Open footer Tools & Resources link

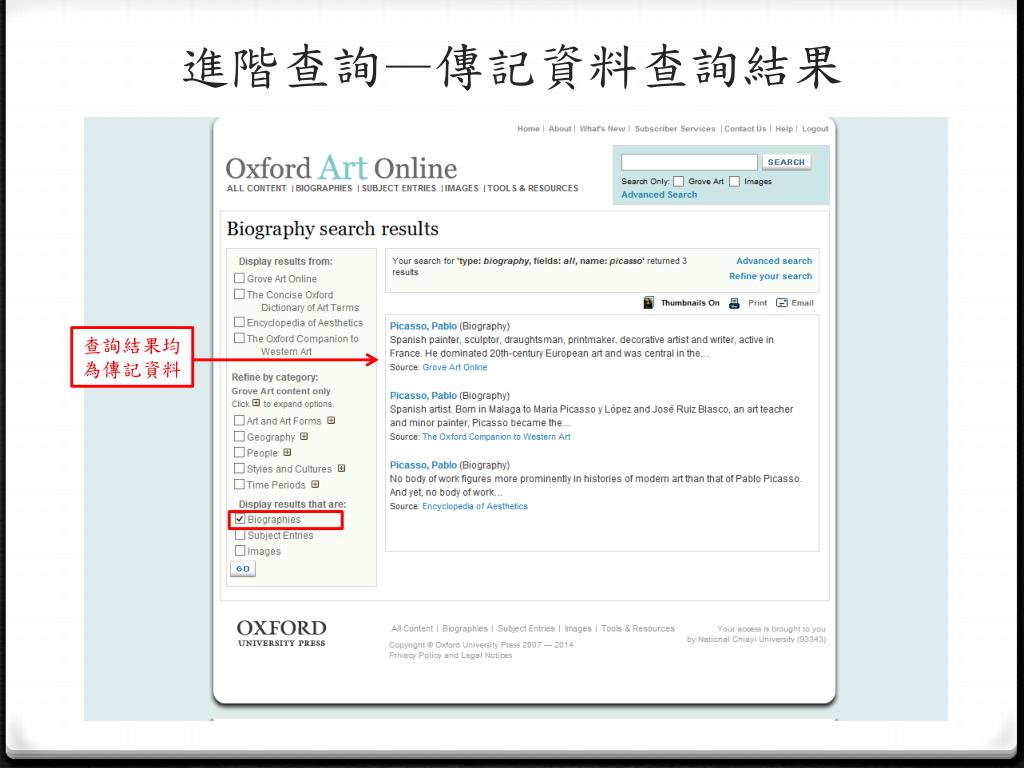tap(637, 628)
